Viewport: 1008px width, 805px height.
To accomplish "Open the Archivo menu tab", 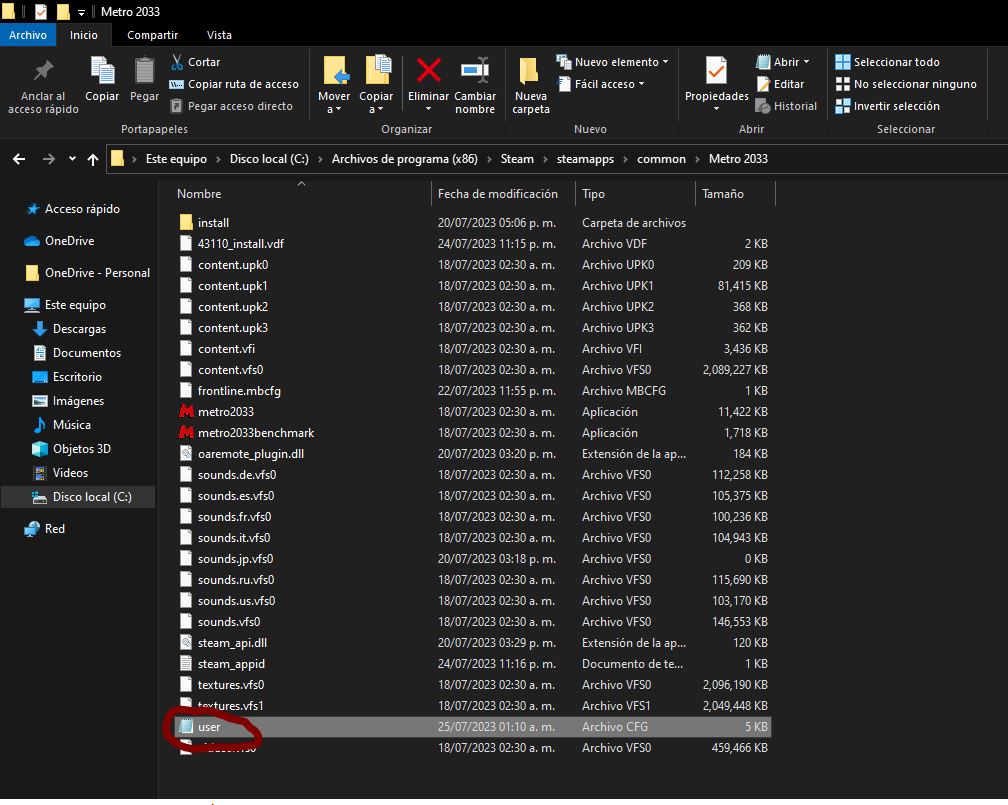I will 28,35.
